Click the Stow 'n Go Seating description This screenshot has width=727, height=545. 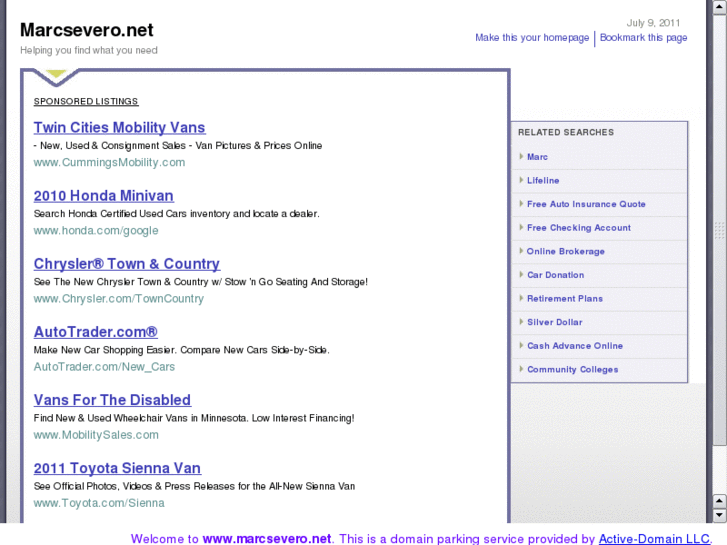pyautogui.click(x=201, y=282)
